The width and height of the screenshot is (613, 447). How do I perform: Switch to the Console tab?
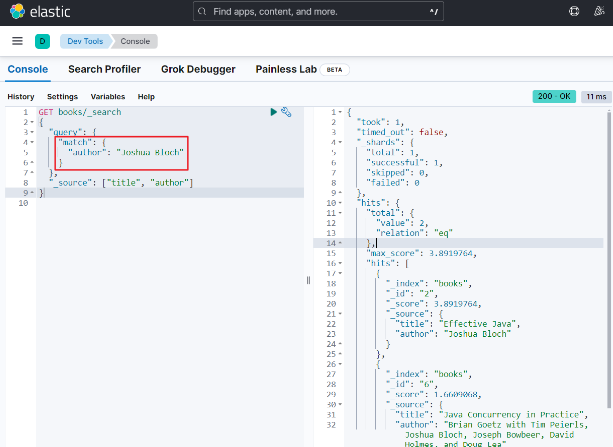[x=28, y=69]
